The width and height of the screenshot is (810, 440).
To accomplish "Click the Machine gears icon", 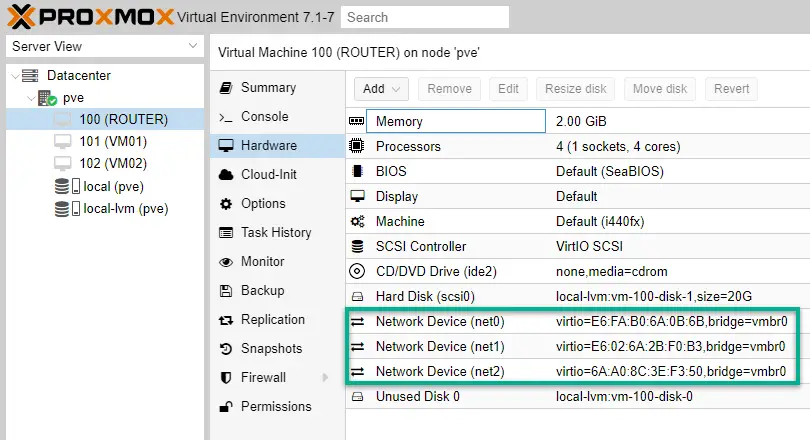I will click(x=357, y=222).
